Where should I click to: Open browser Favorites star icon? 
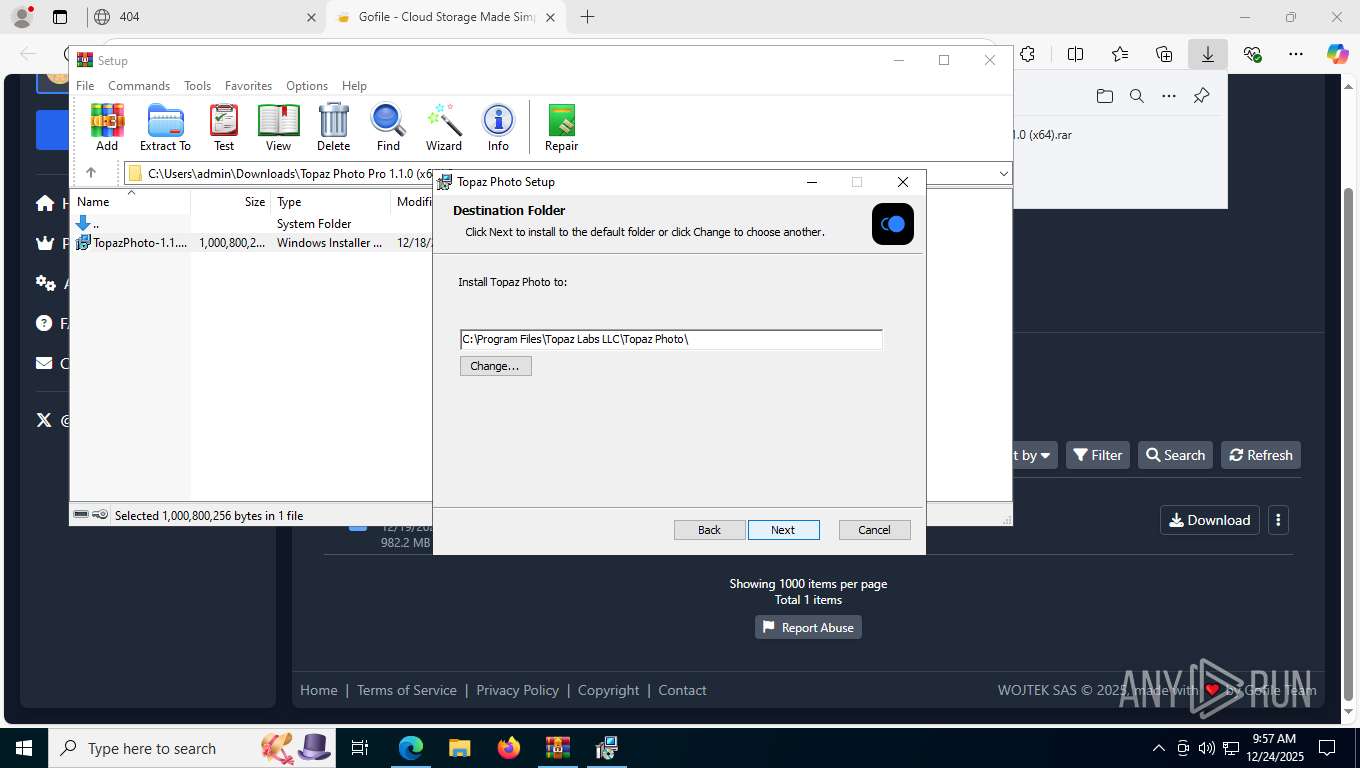(1120, 54)
